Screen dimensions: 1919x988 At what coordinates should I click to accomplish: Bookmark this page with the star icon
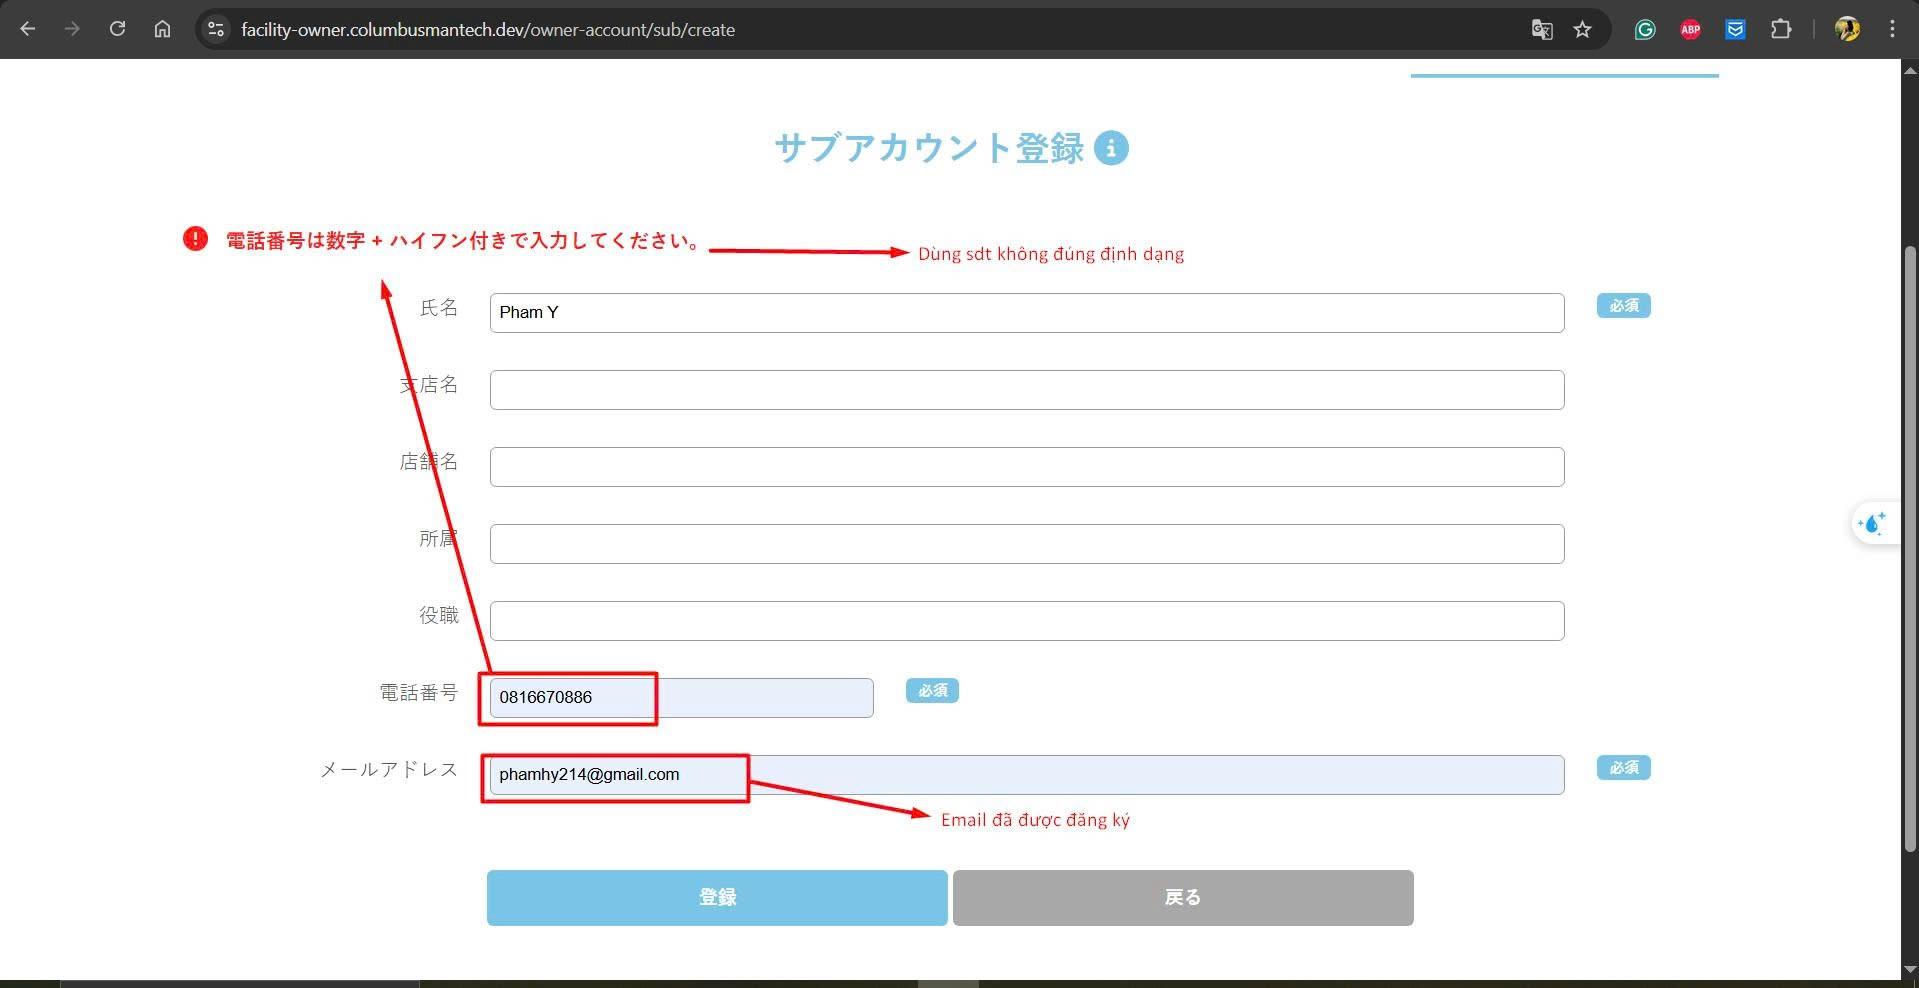pyautogui.click(x=1582, y=30)
